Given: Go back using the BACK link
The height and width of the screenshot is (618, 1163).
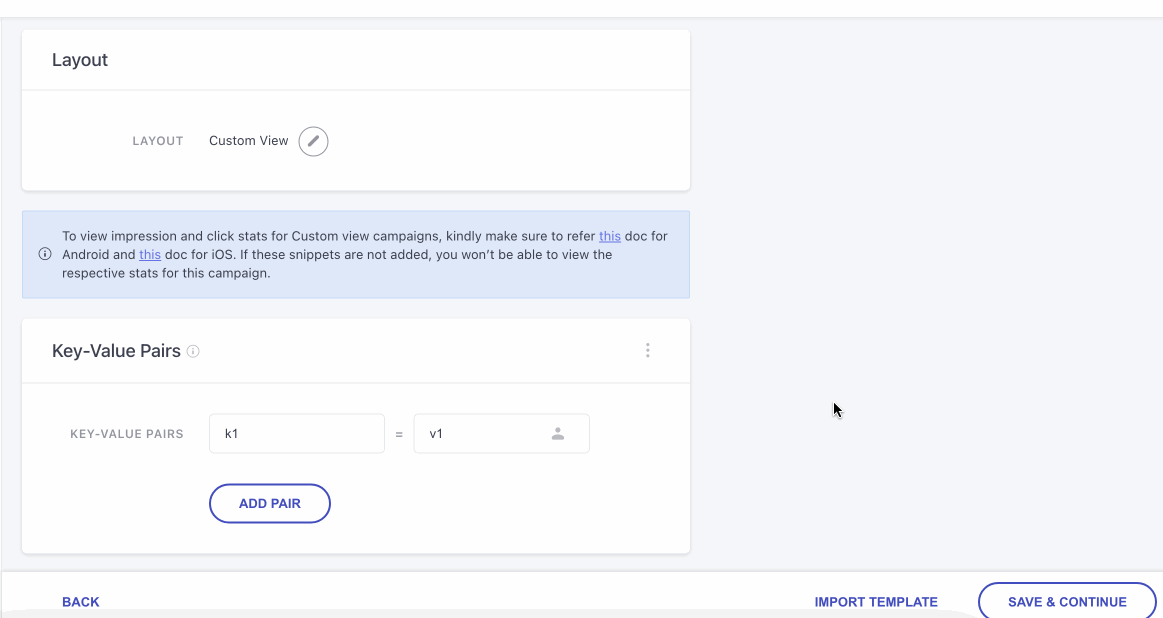Looking at the screenshot, I should (80, 601).
